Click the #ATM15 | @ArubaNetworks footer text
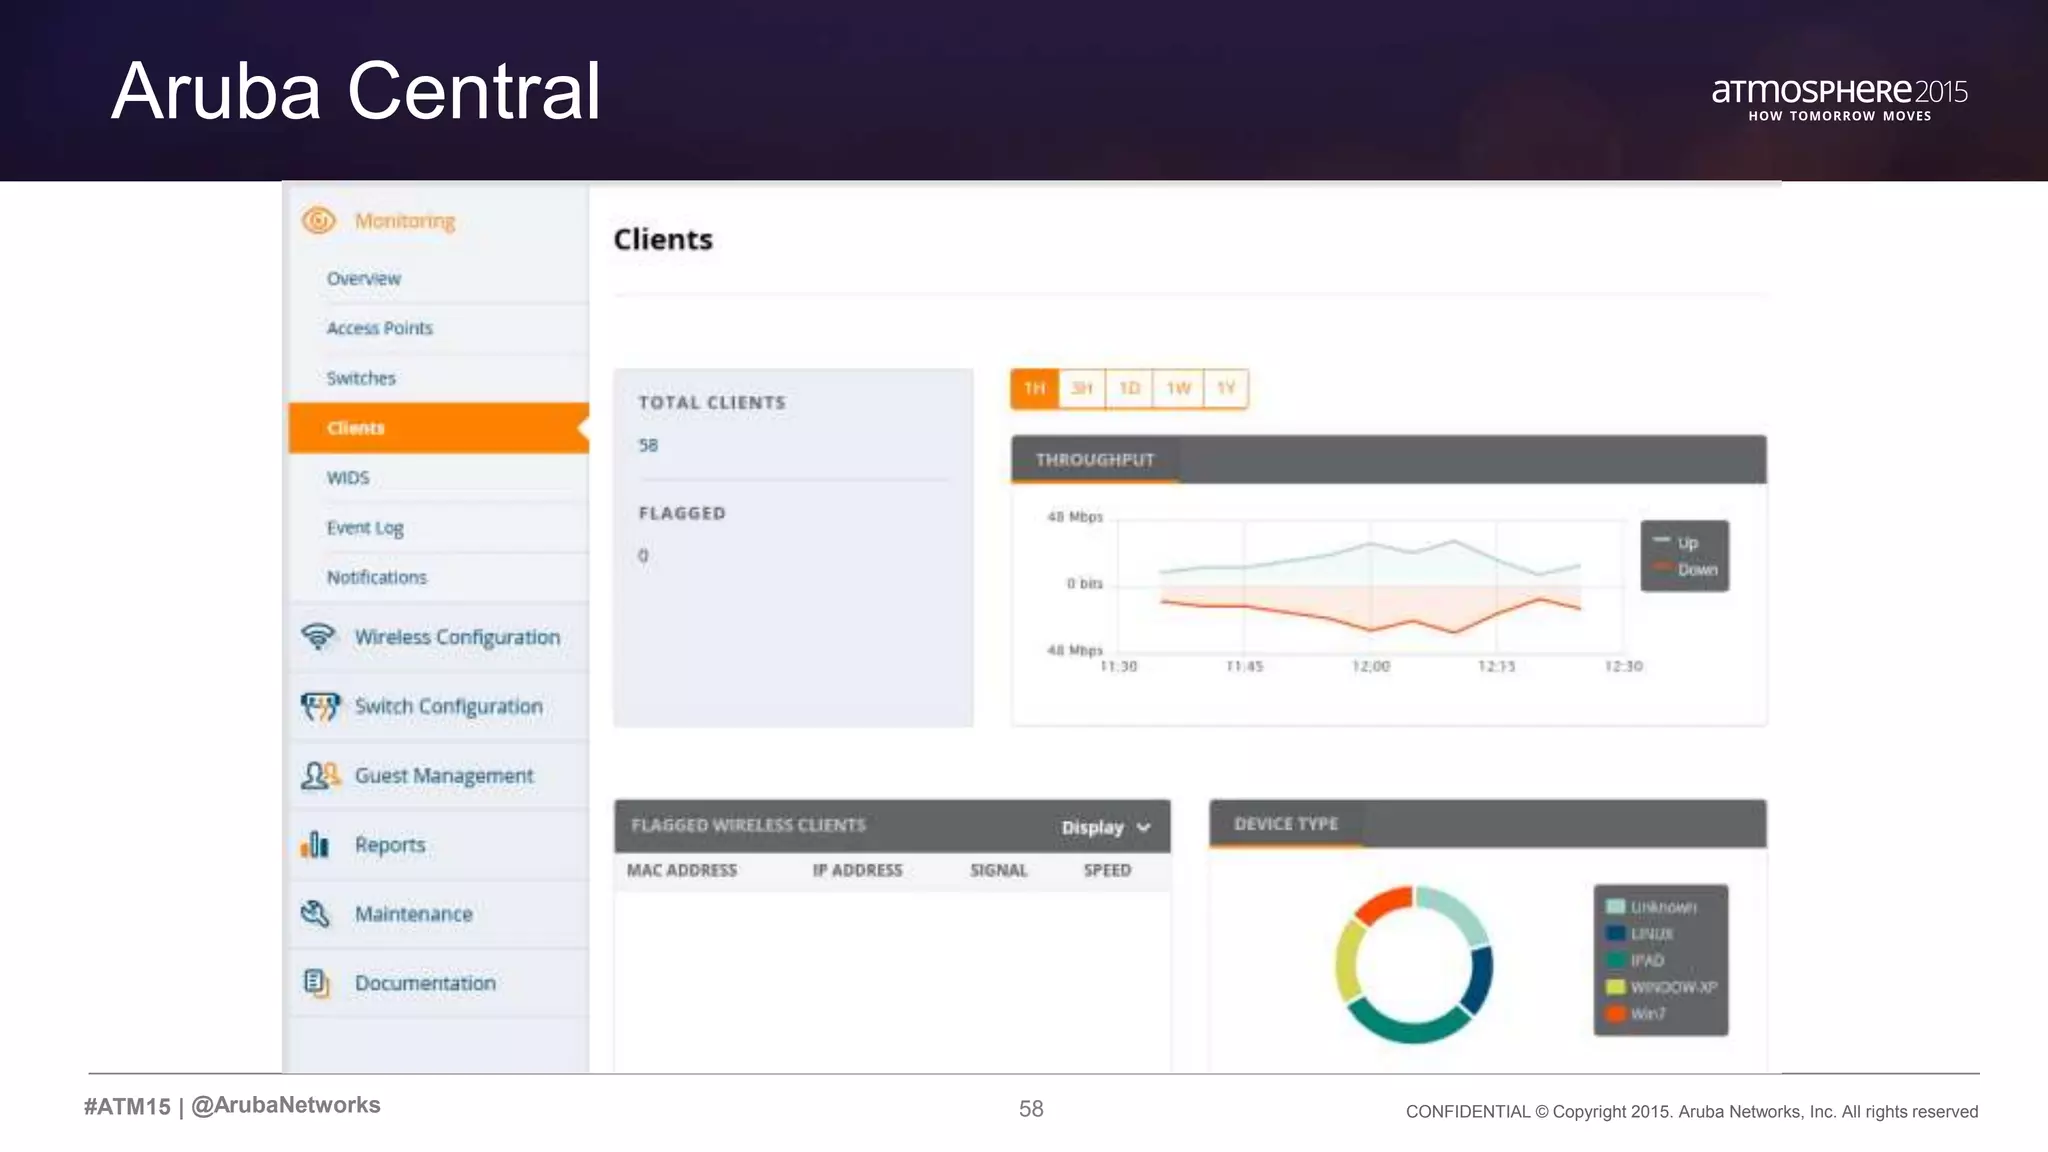 point(232,1106)
